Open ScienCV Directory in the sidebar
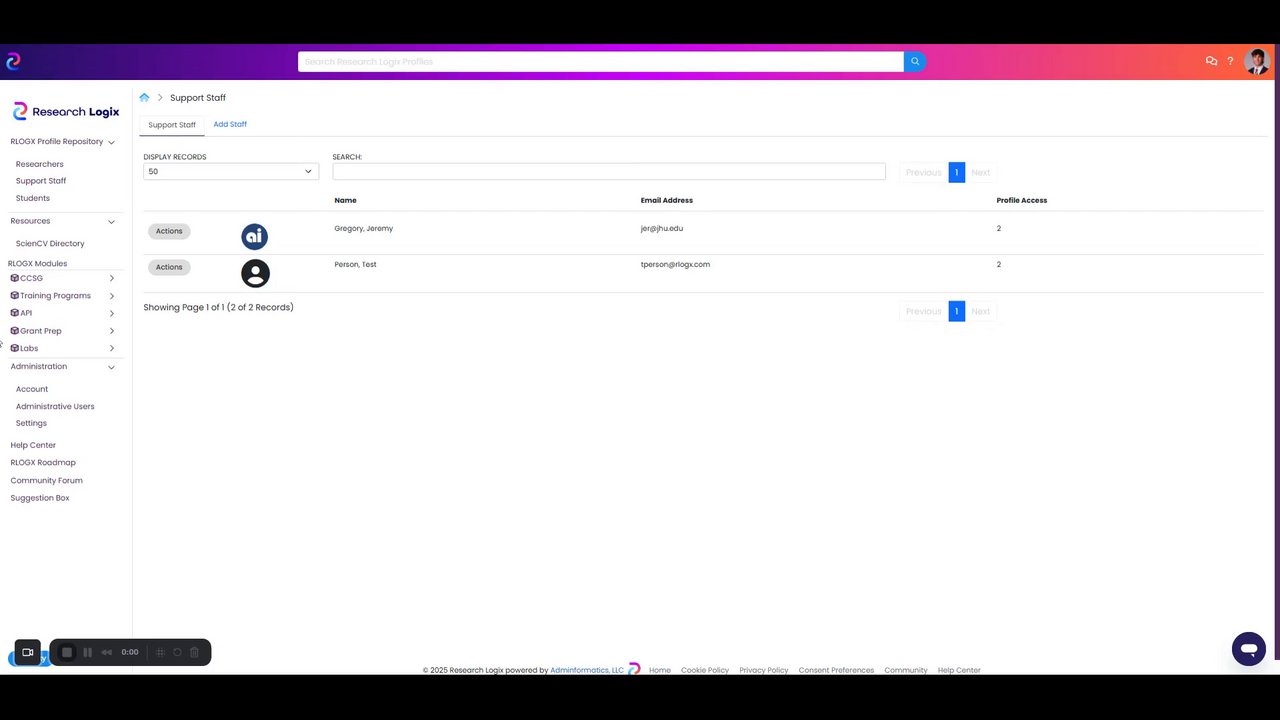The width and height of the screenshot is (1280, 720). coord(50,243)
